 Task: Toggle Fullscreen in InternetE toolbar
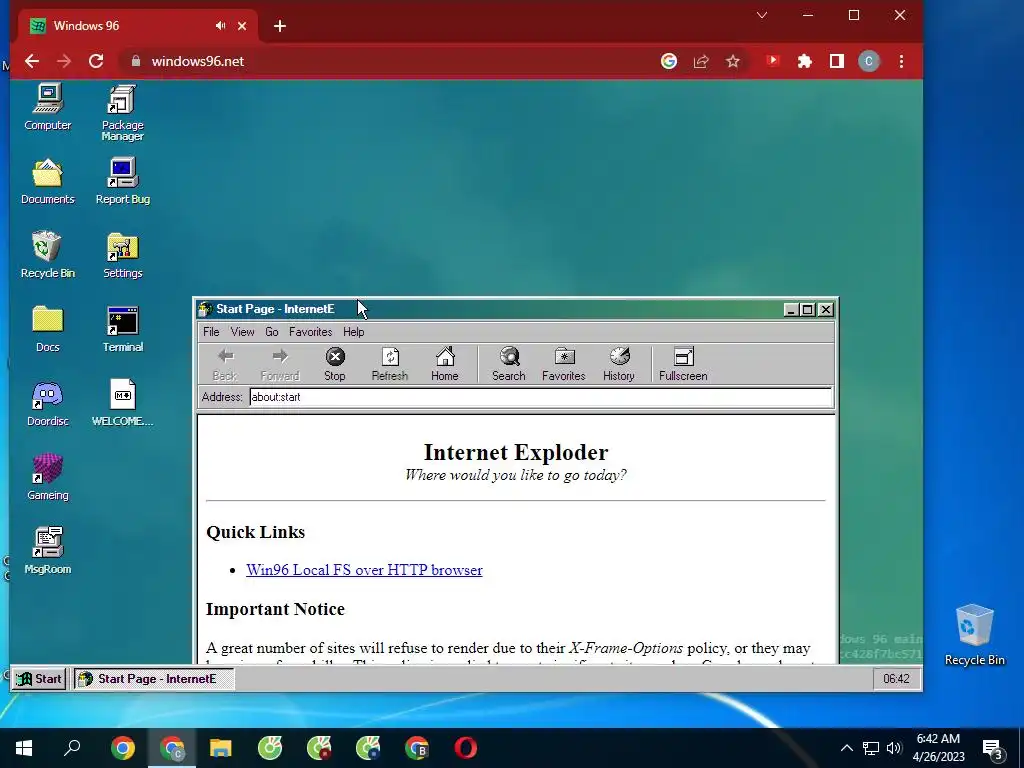coord(683,364)
